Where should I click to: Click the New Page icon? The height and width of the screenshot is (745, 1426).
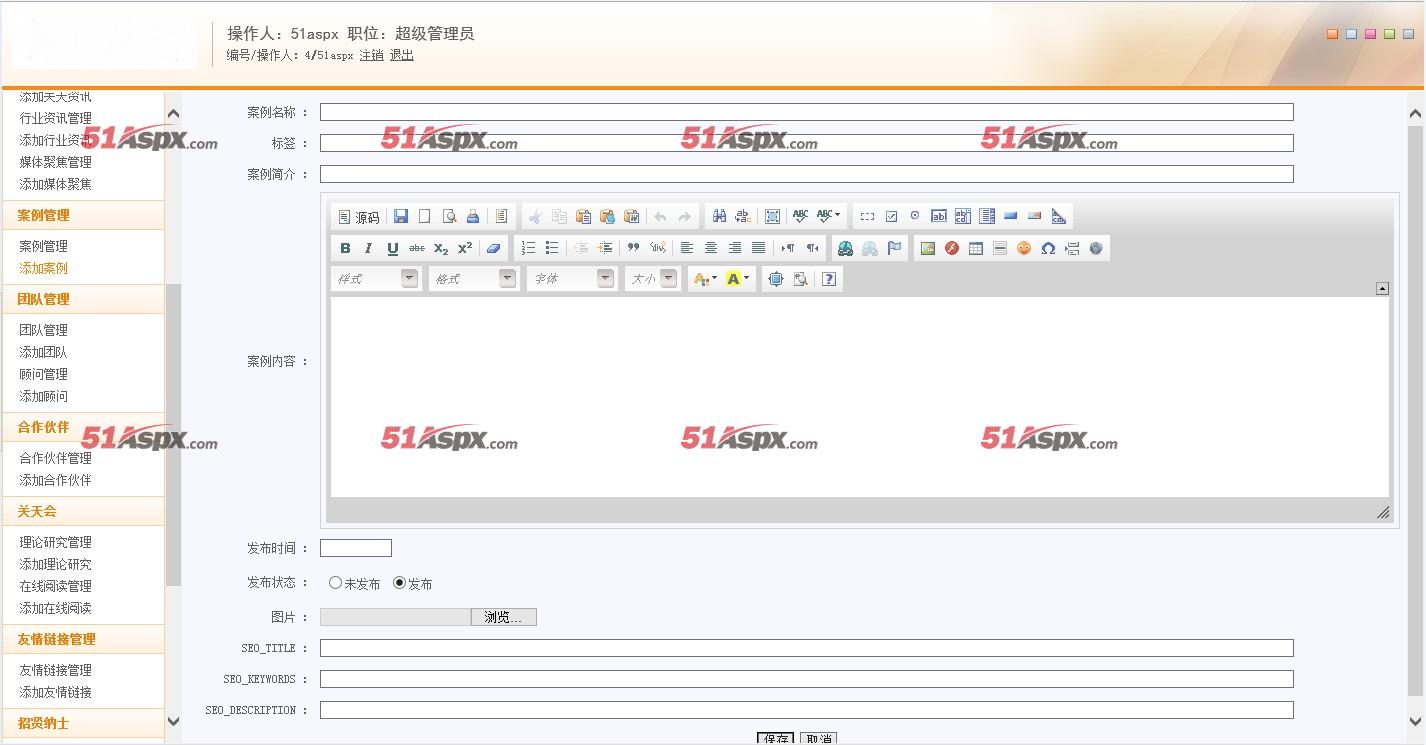[425, 216]
